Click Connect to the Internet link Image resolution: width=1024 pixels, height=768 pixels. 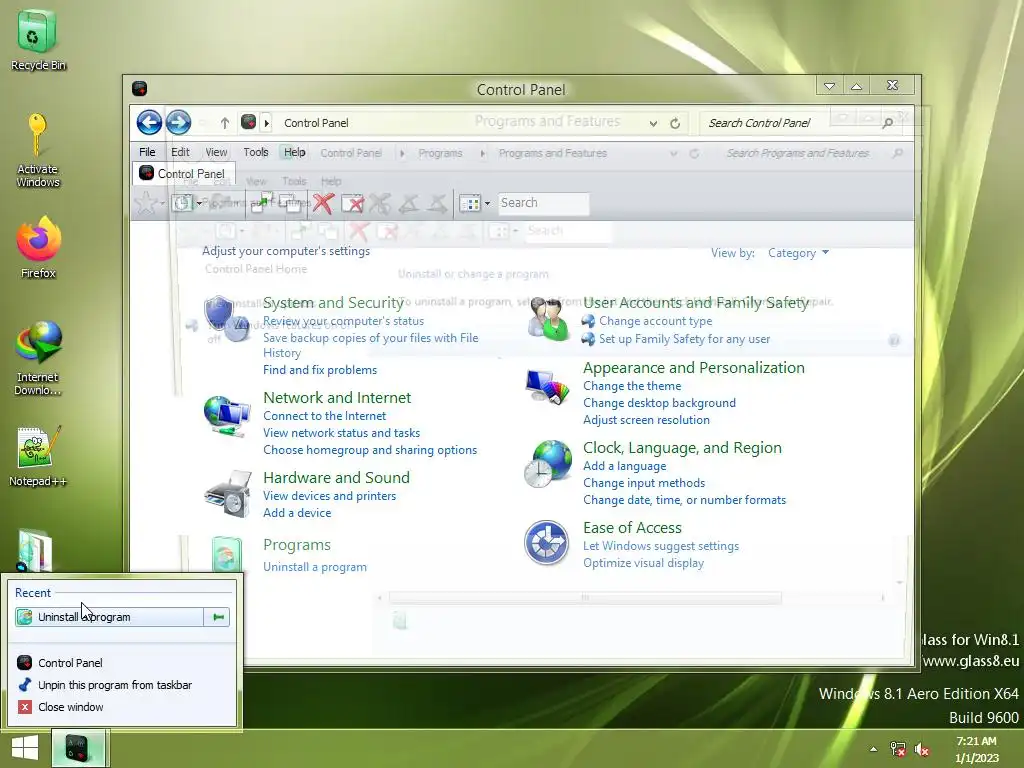(x=325, y=416)
